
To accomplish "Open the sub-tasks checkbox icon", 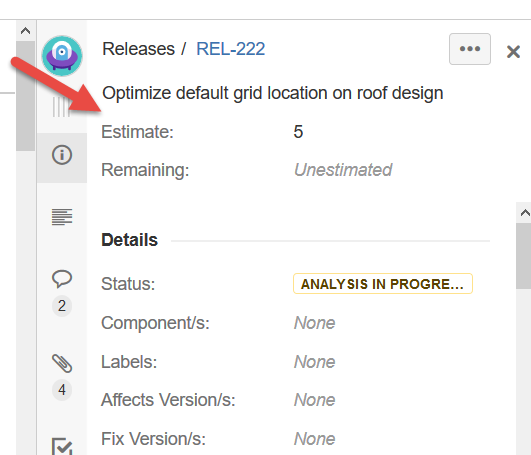I will [x=62, y=446].
